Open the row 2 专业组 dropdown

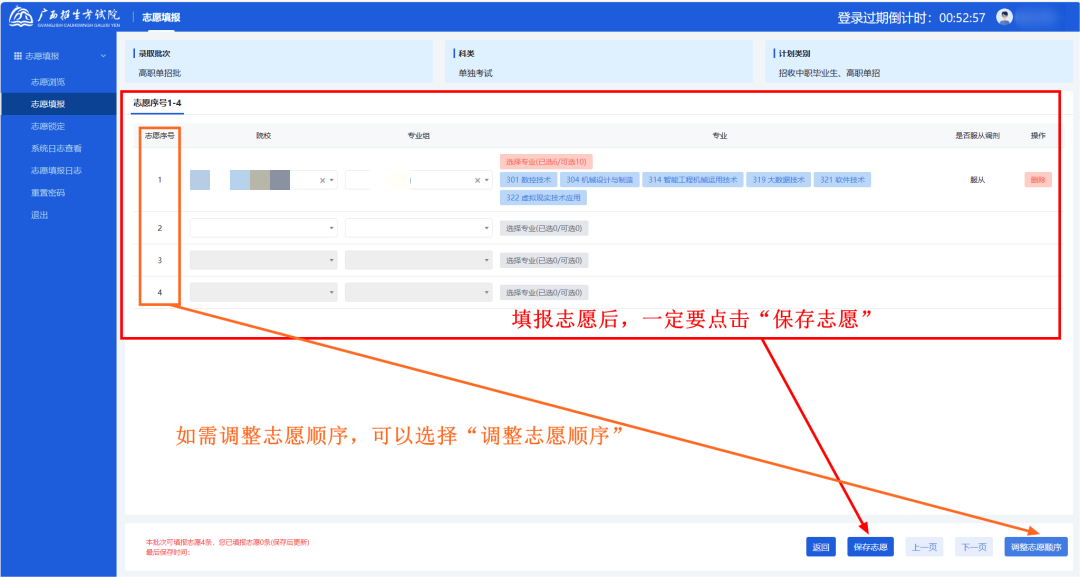pos(418,228)
